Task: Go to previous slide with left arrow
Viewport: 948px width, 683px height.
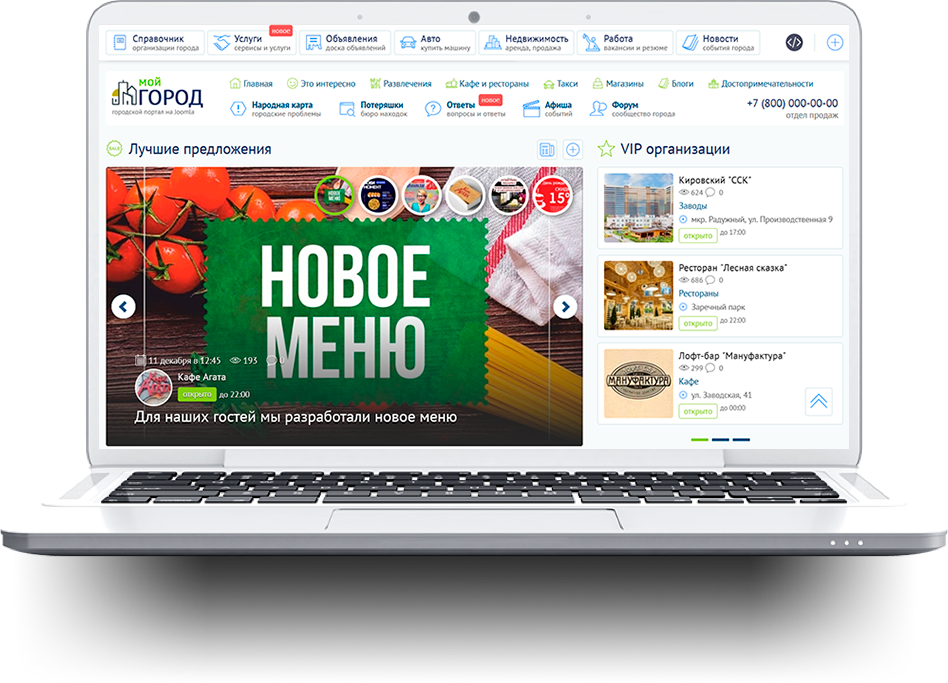Action: pyautogui.click(x=124, y=307)
